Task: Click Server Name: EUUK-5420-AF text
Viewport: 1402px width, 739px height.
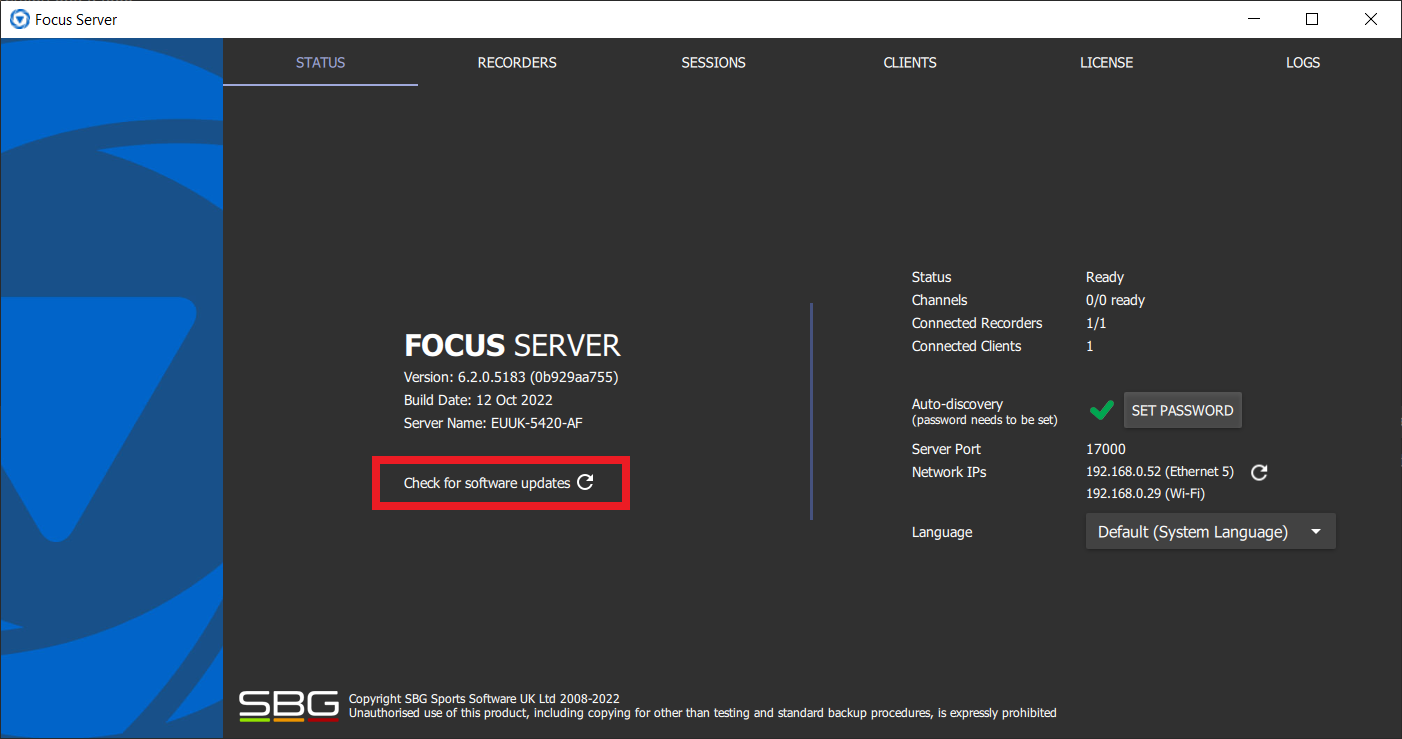Action: (493, 423)
